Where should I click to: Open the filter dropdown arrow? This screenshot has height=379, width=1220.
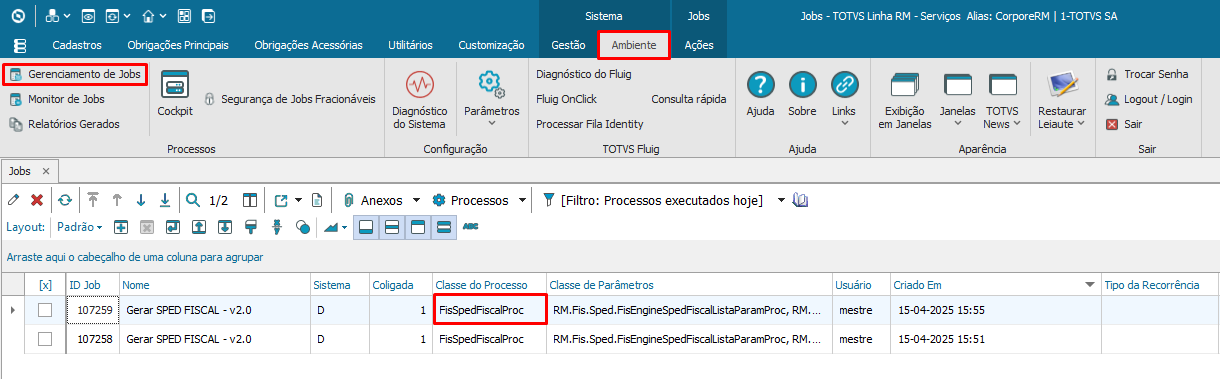point(781,200)
